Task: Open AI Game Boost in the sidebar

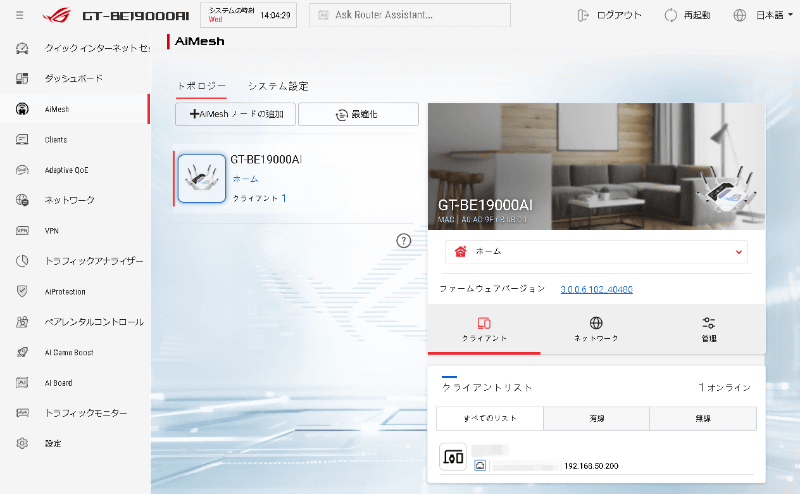Action: click(x=69, y=353)
